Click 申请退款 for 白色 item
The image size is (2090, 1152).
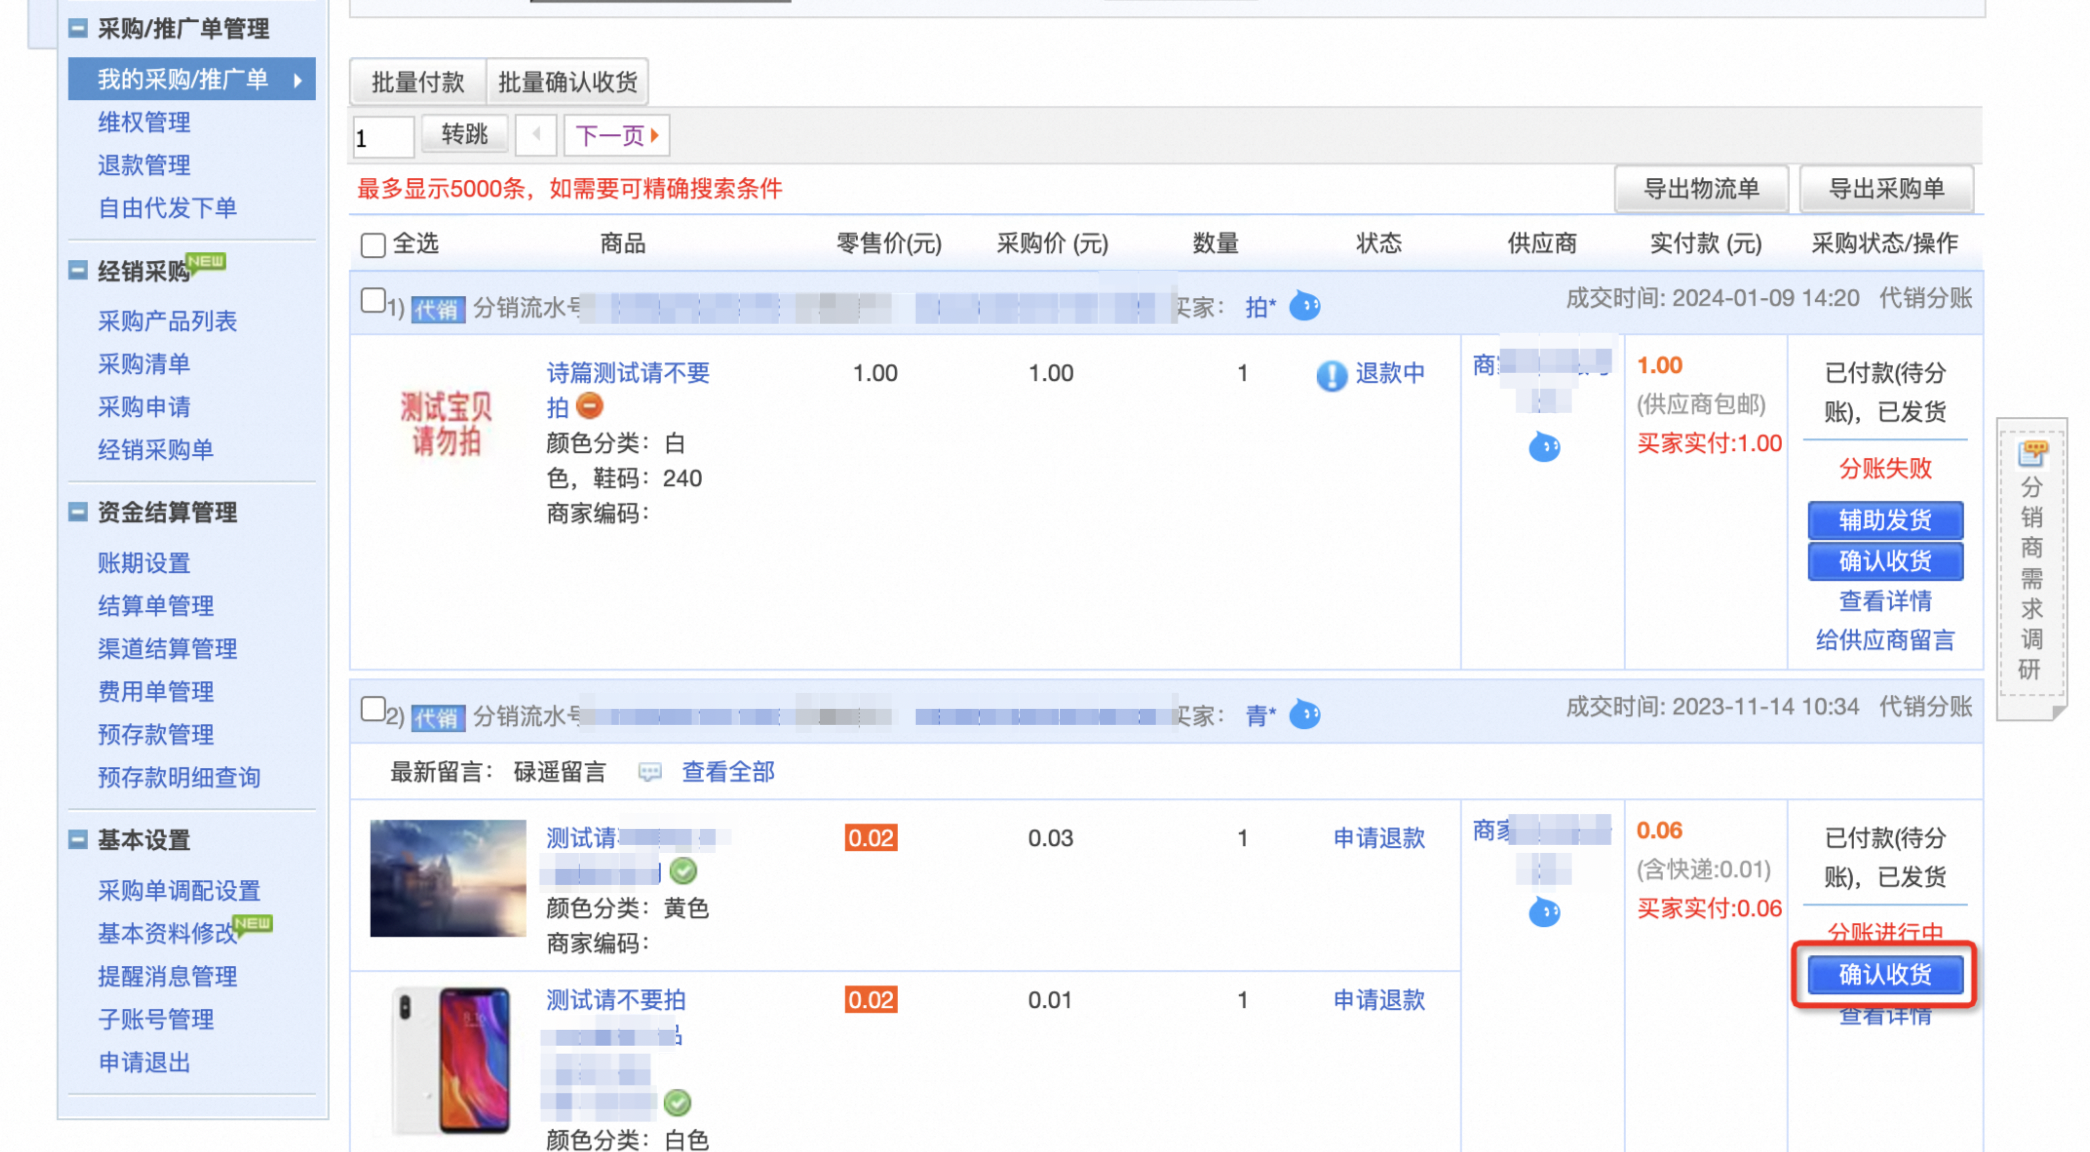tap(1379, 1000)
